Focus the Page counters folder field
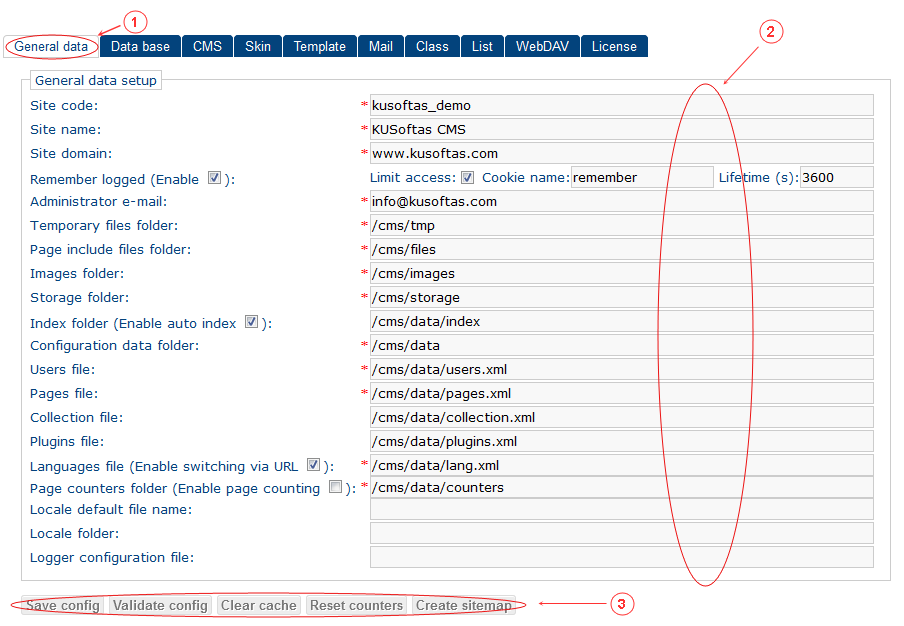This screenshot has width=904, height=626. click(x=622, y=488)
